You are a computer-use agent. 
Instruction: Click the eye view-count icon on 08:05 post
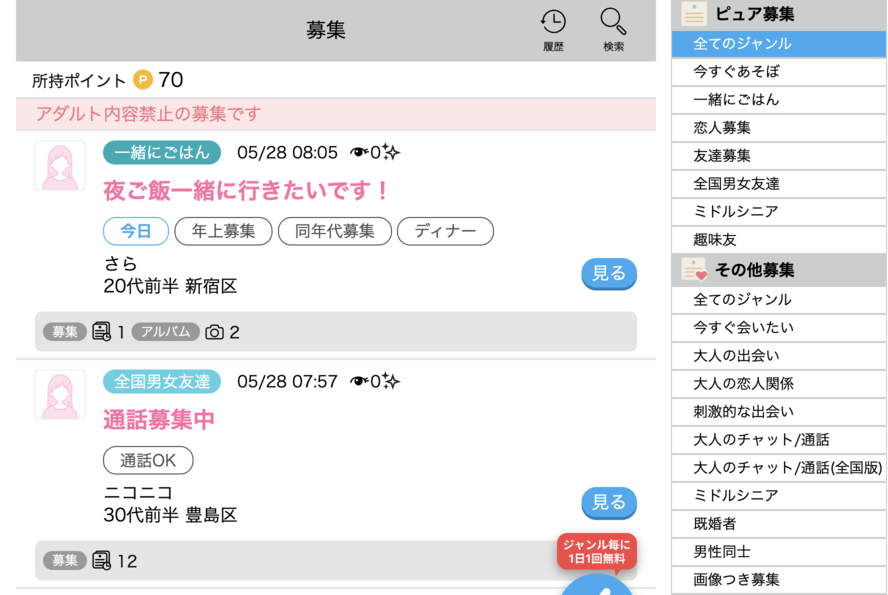359,152
